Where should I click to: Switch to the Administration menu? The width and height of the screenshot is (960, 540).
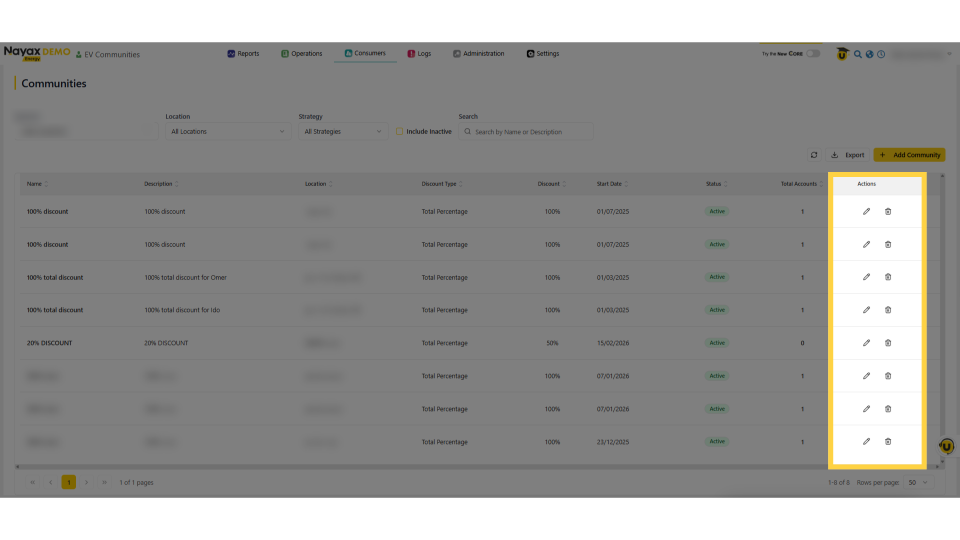coord(479,54)
